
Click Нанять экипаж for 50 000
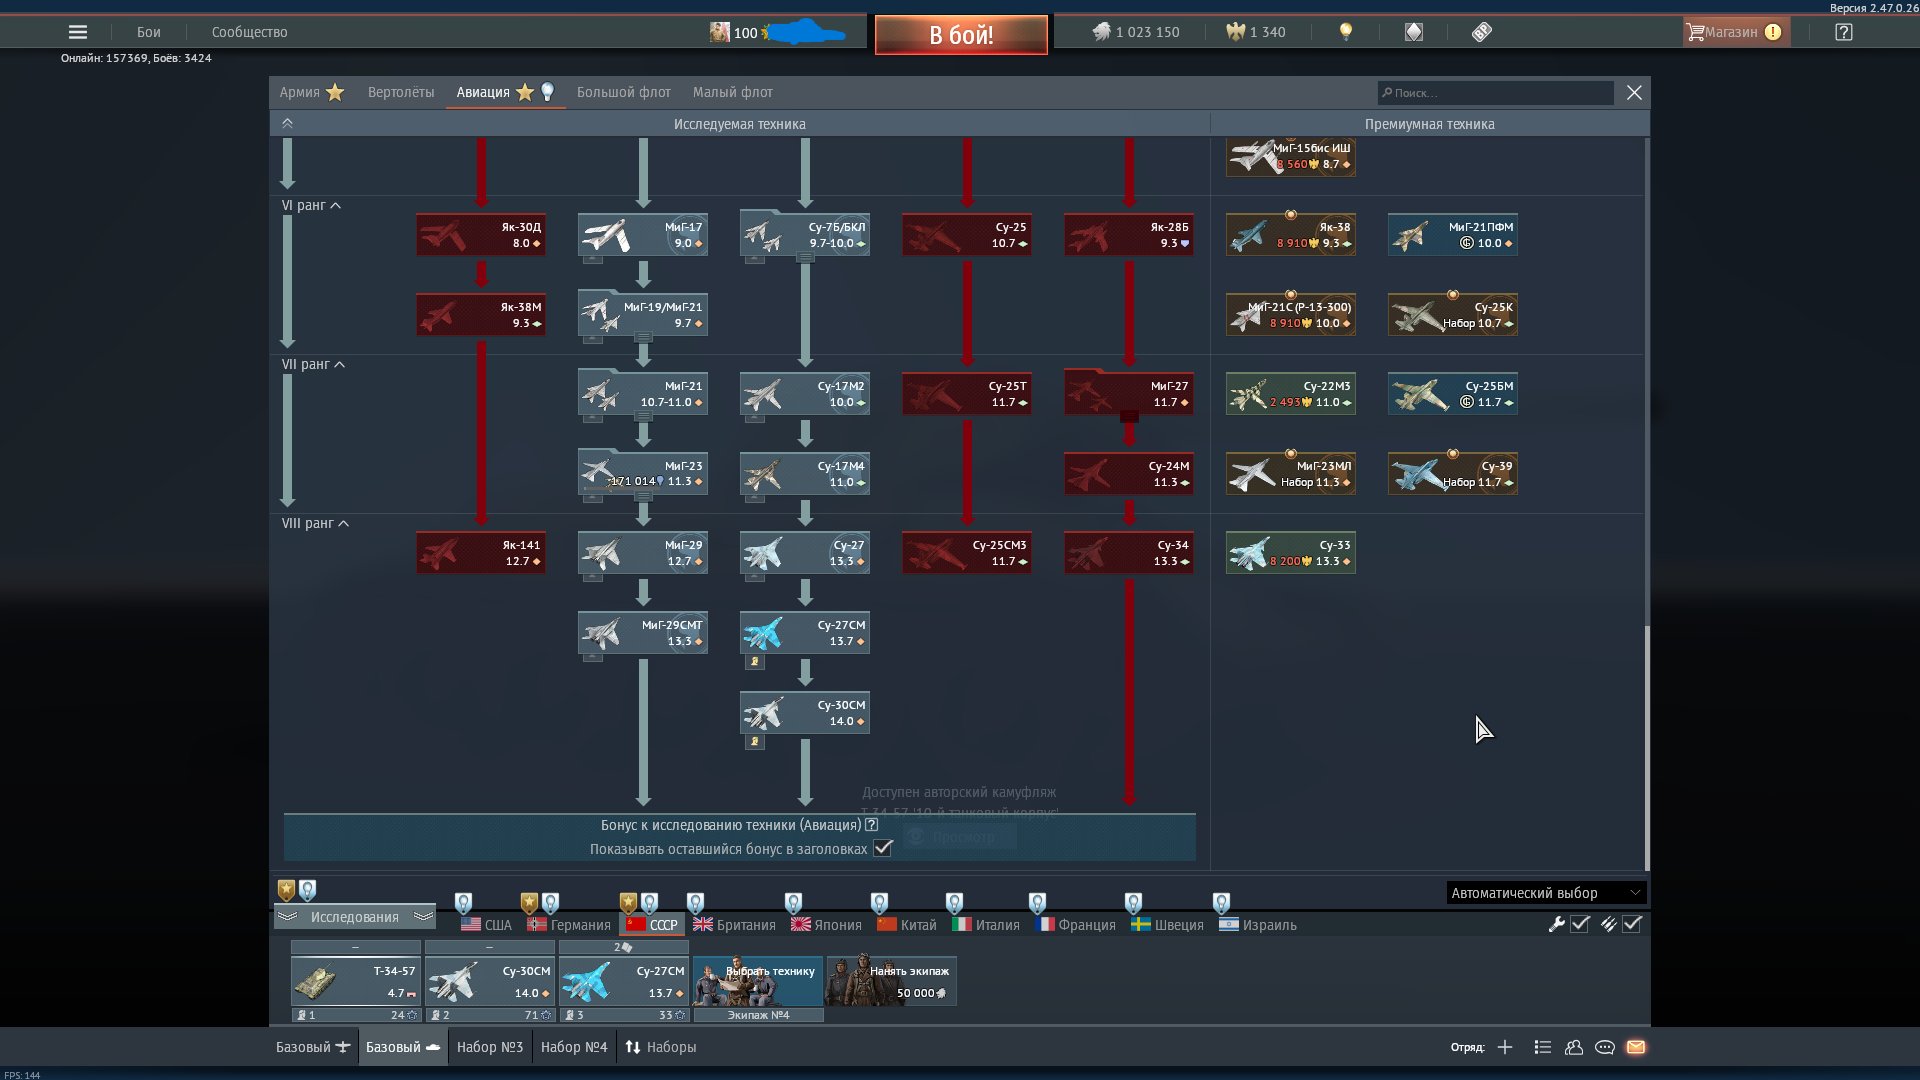click(891, 981)
